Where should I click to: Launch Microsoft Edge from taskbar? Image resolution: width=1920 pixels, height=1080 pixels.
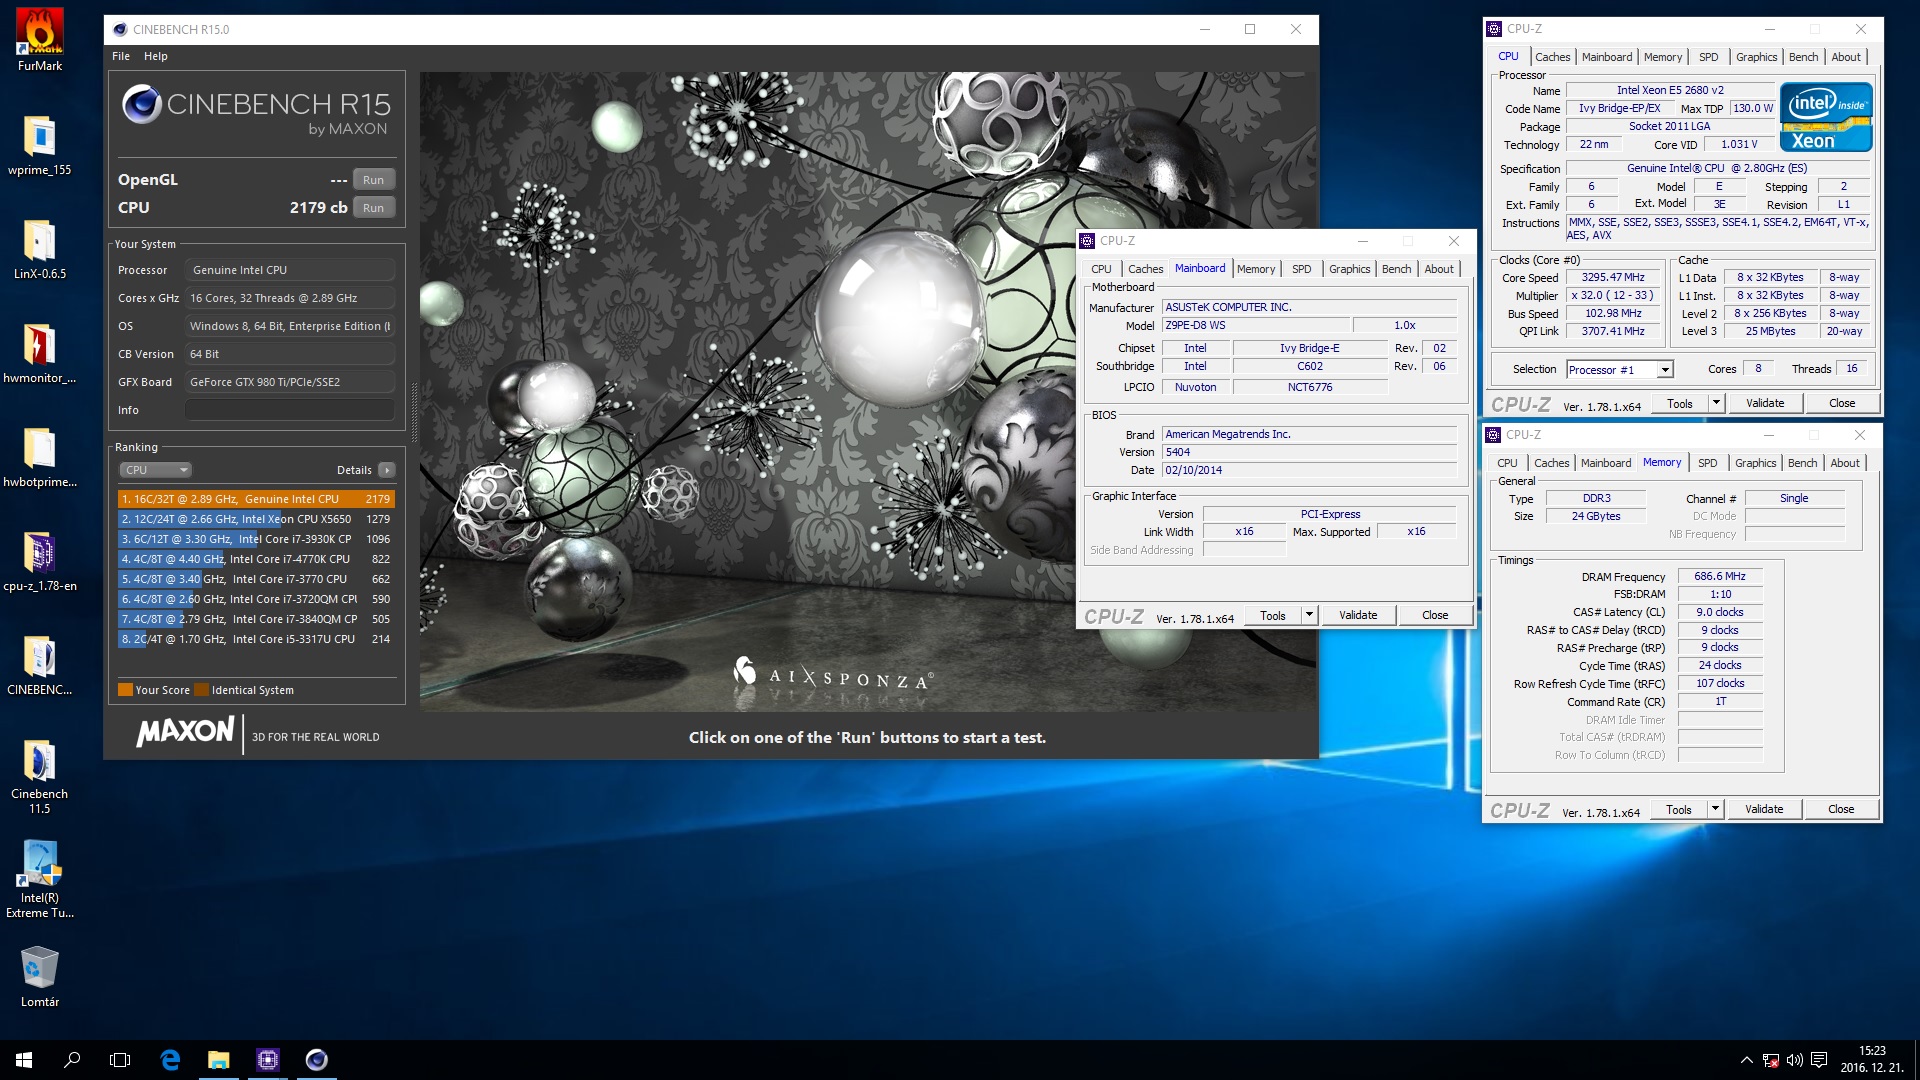pos(170,1060)
